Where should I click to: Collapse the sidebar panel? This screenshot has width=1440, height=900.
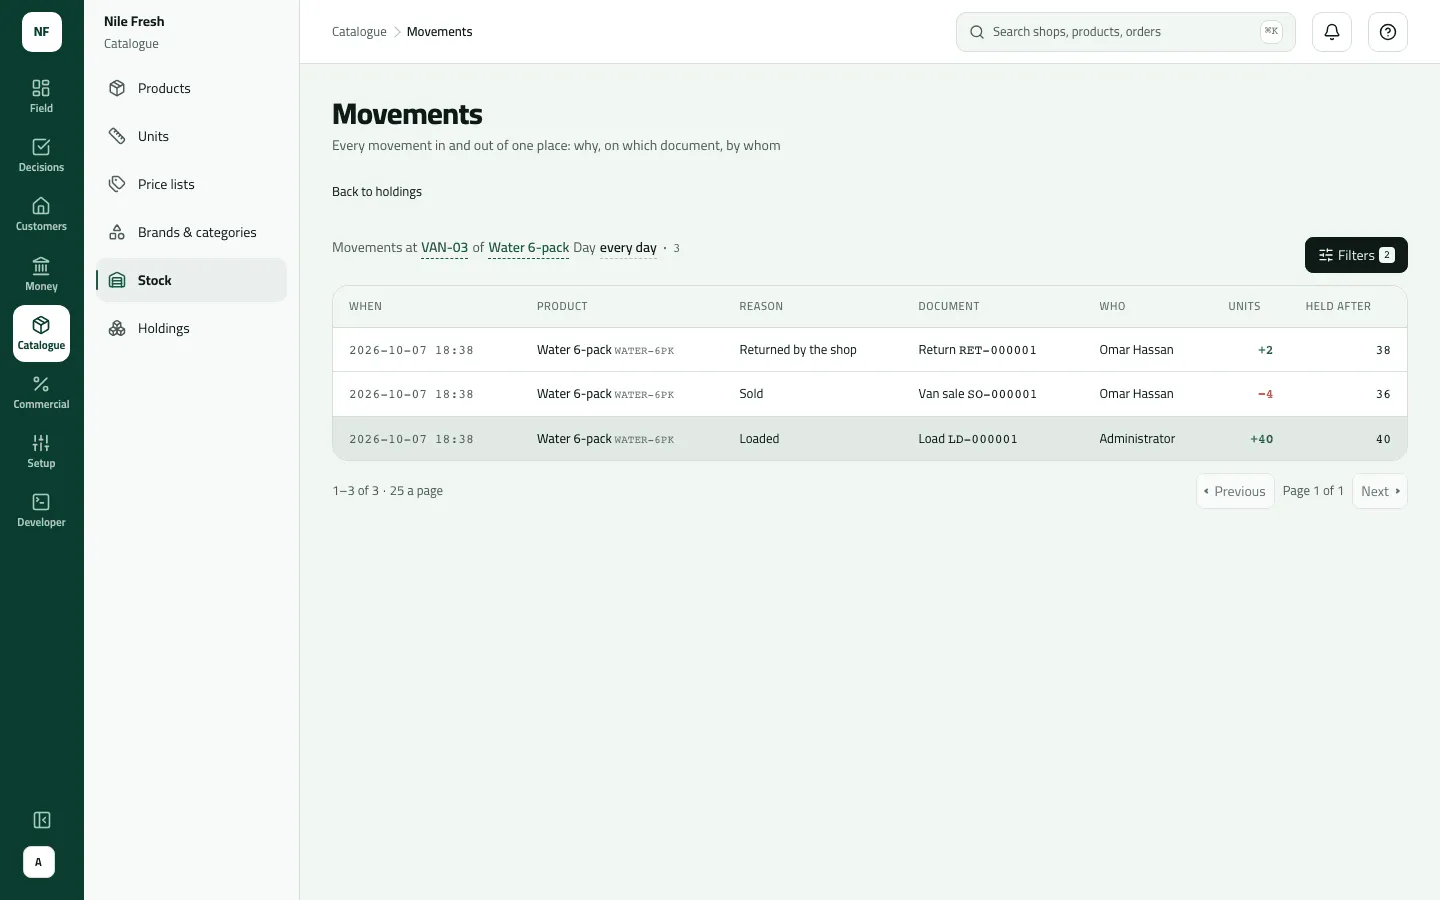(42, 820)
